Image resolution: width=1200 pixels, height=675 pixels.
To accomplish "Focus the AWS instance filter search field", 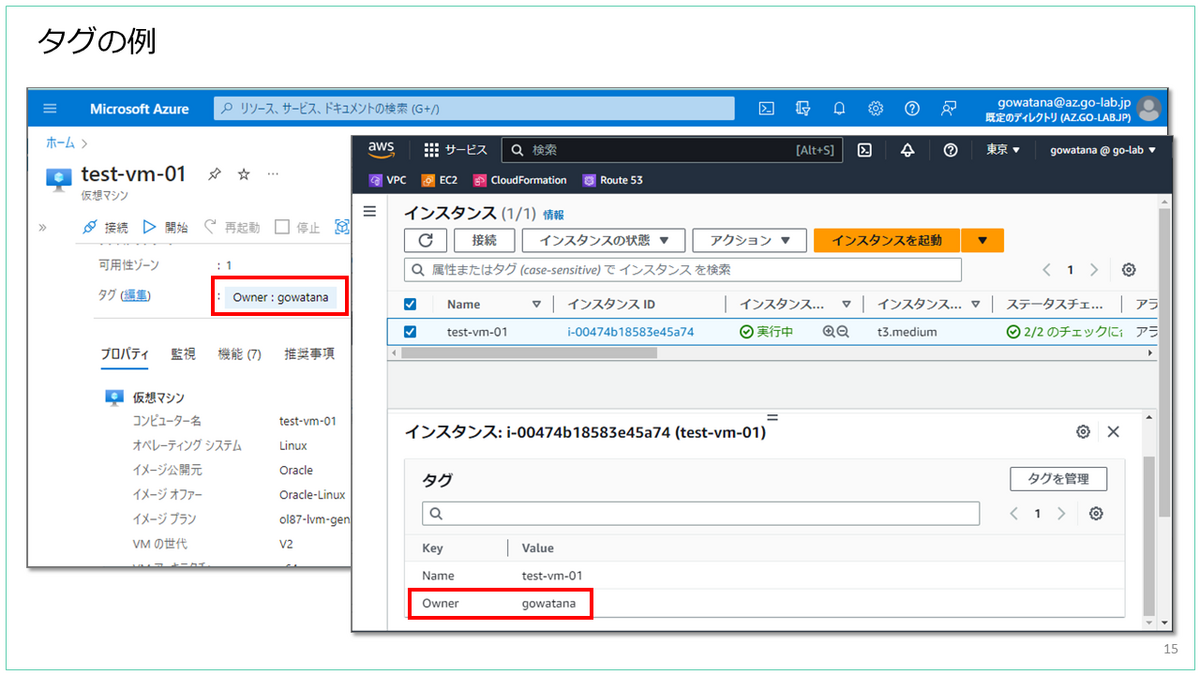I will pos(683,270).
